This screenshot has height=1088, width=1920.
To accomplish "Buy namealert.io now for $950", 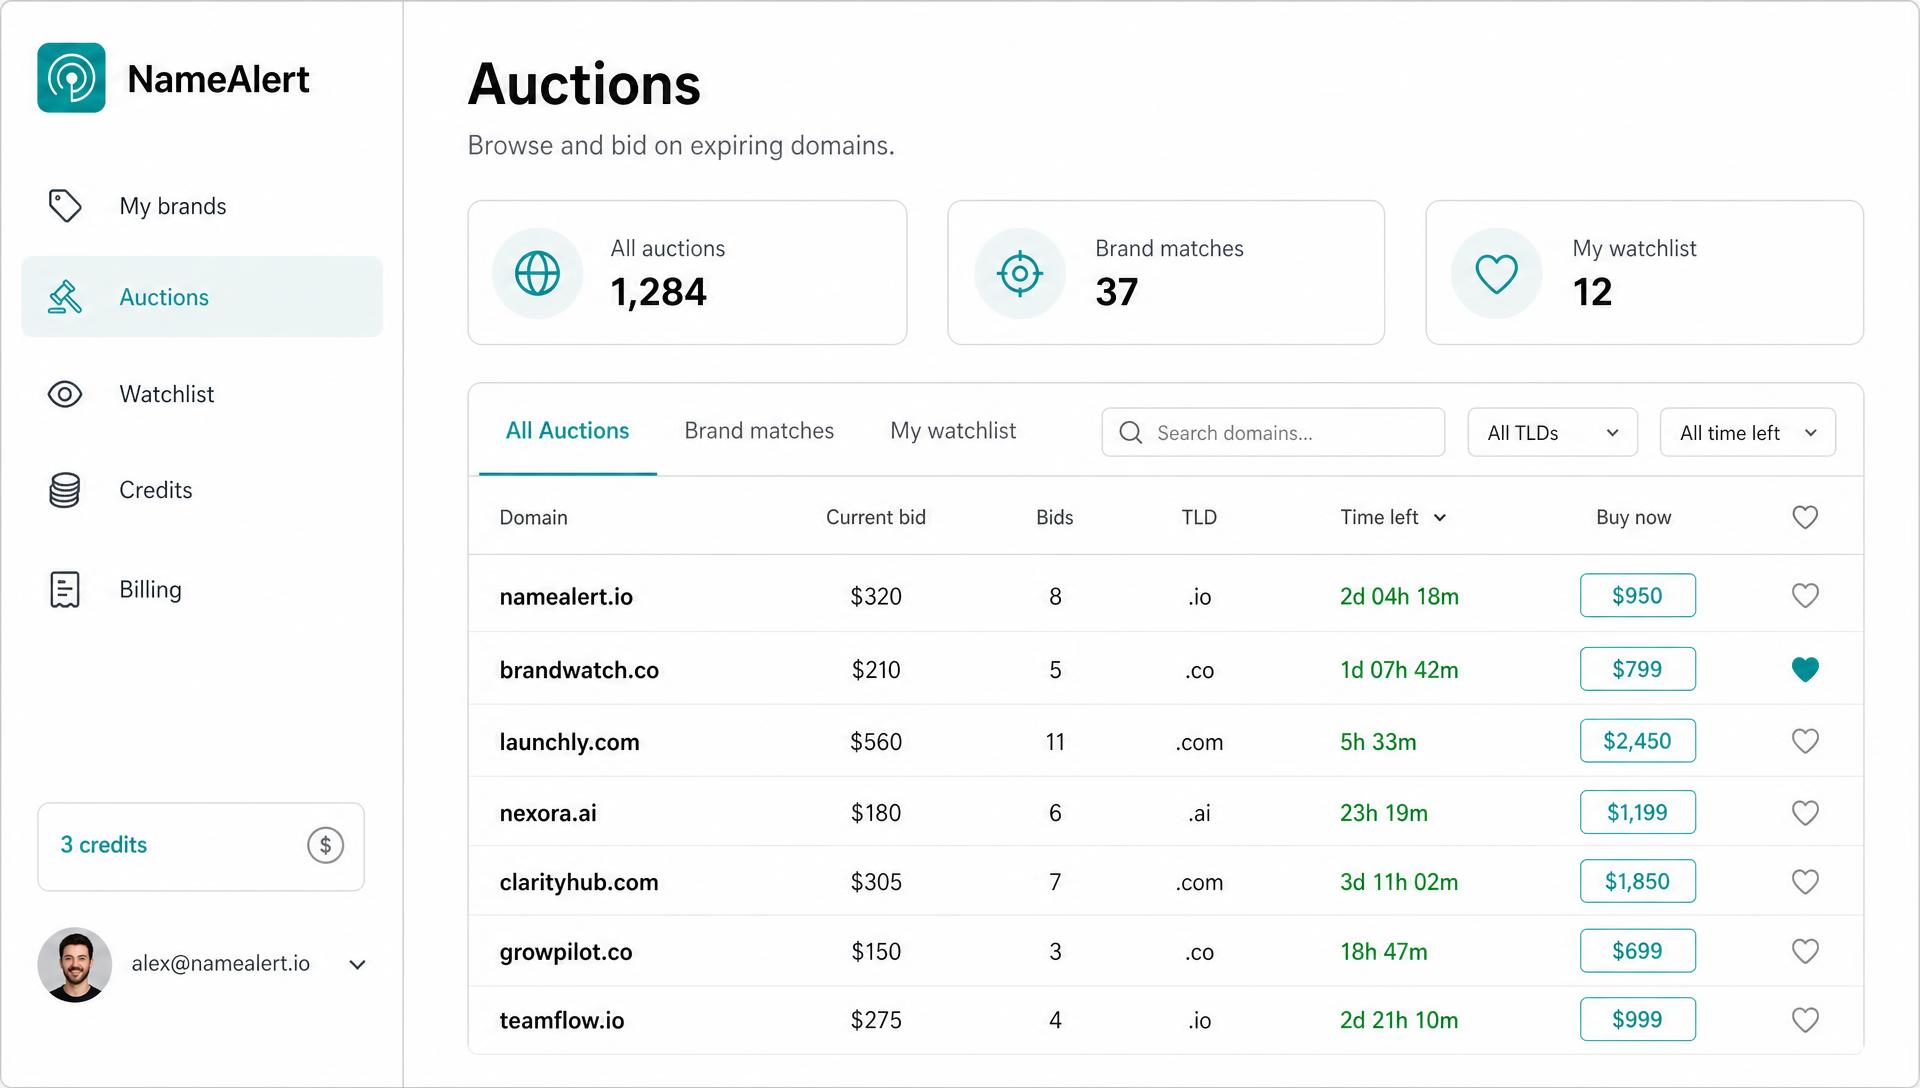I will coord(1637,595).
